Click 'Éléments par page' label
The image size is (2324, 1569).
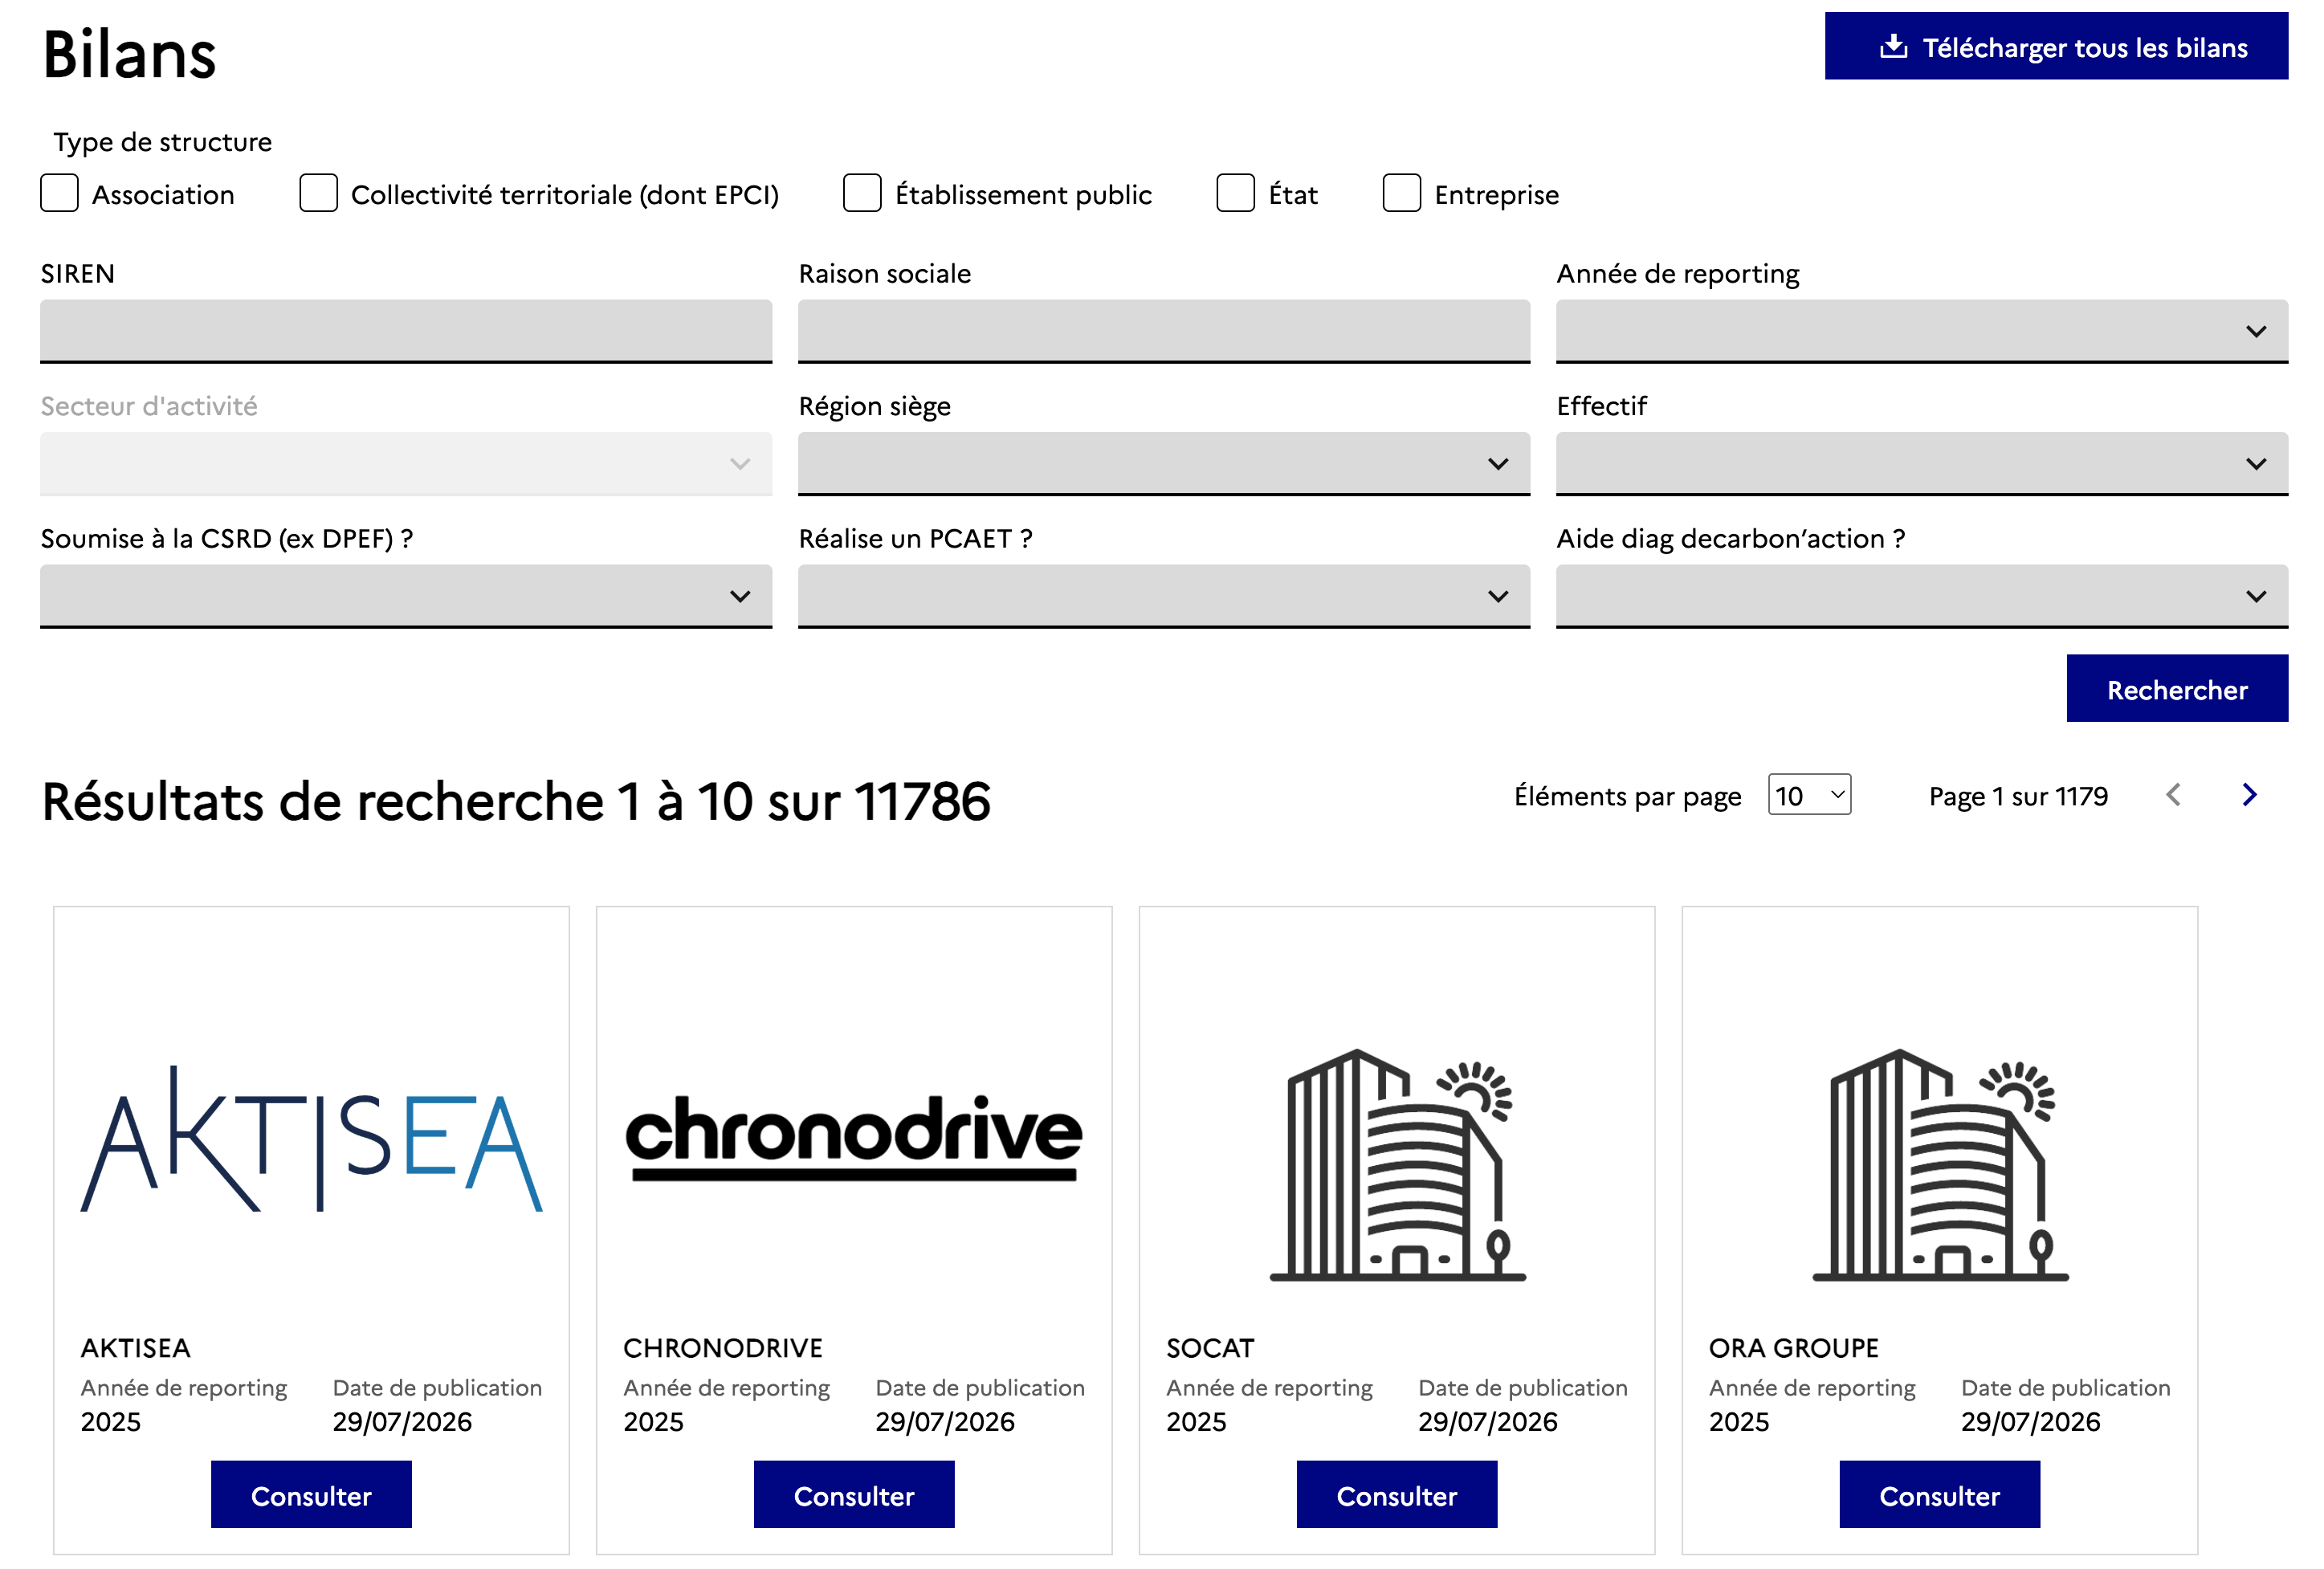point(1627,796)
